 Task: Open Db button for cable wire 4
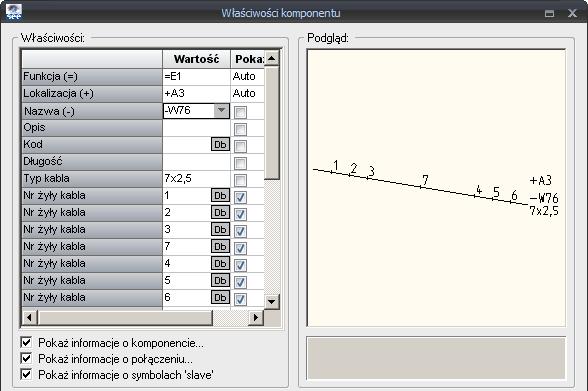pyautogui.click(x=220, y=264)
